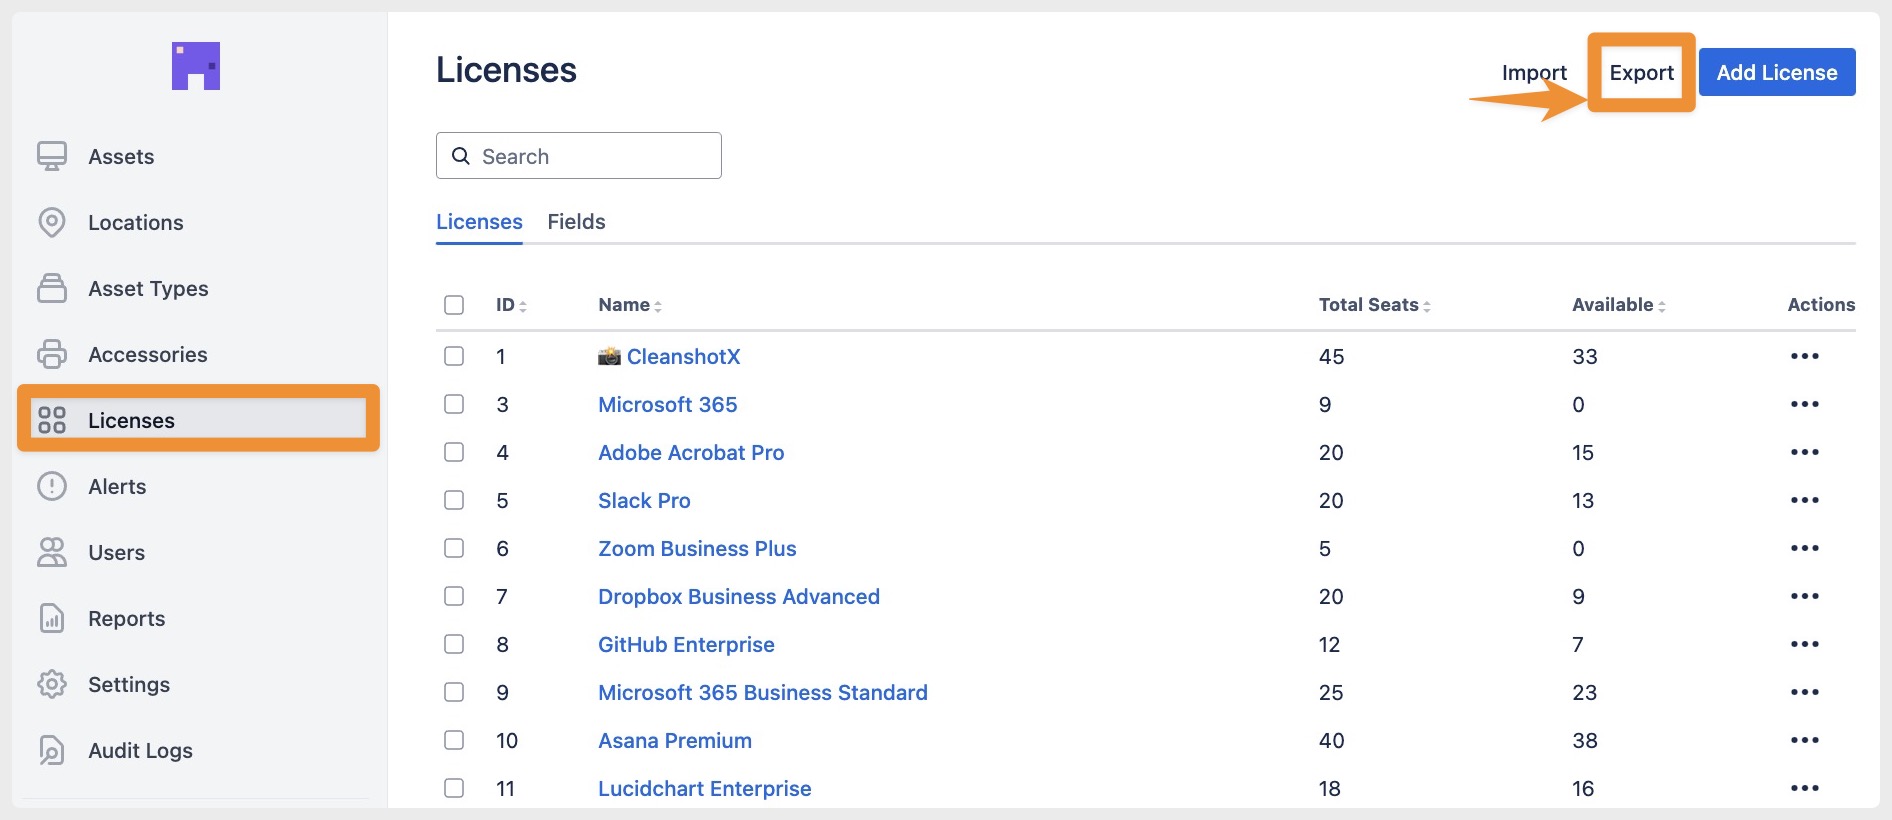Click the CleanshotX camera emoji icon
Viewport: 1892px width, 820px height.
(x=609, y=356)
